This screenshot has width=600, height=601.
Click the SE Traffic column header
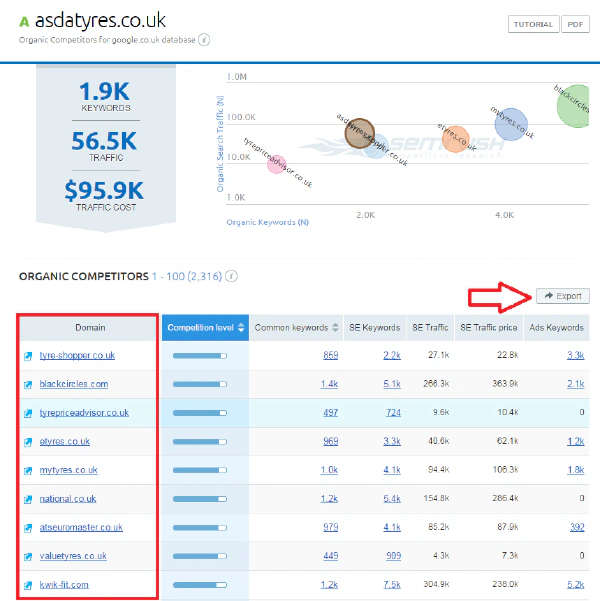(430, 328)
